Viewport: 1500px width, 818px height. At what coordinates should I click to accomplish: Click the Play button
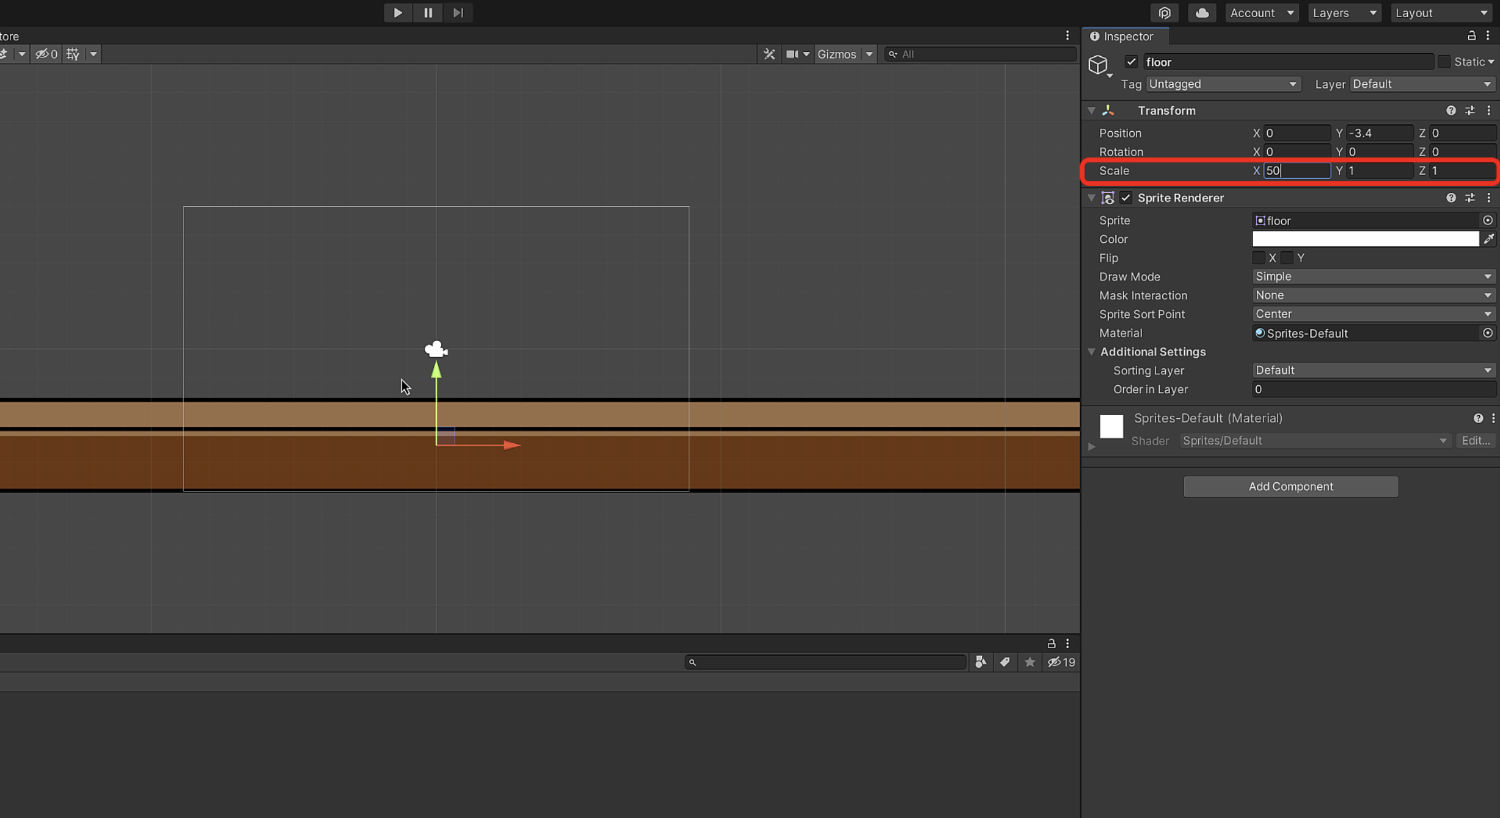[397, 13]
